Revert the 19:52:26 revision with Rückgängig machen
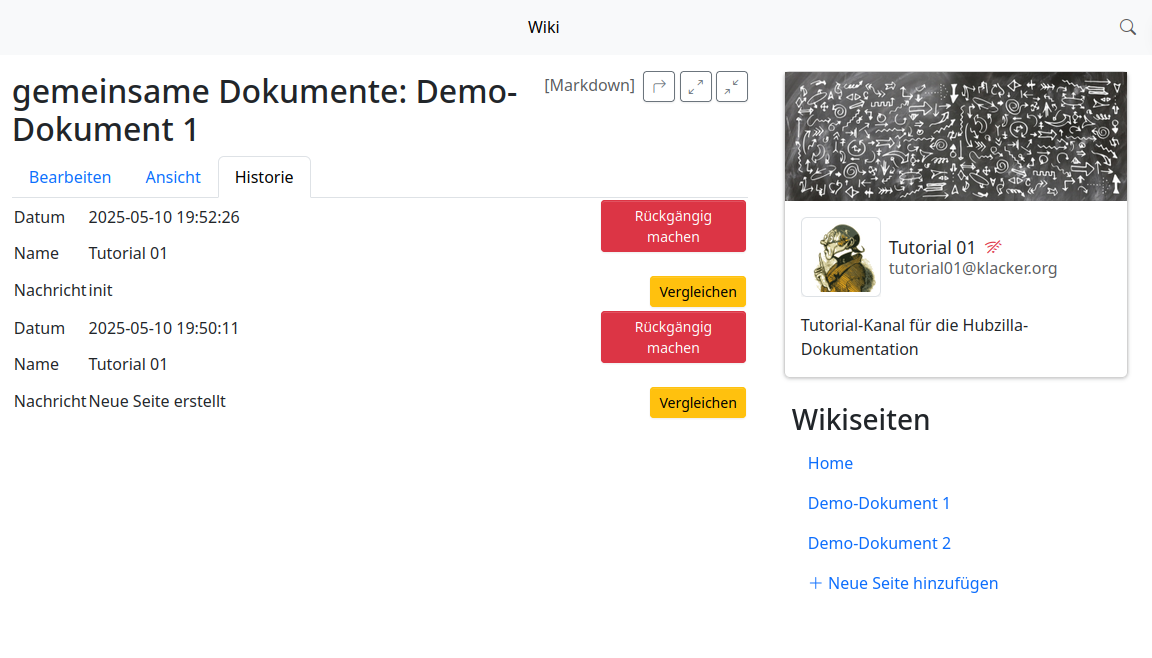1152x658 pixels. pos(673,226)
